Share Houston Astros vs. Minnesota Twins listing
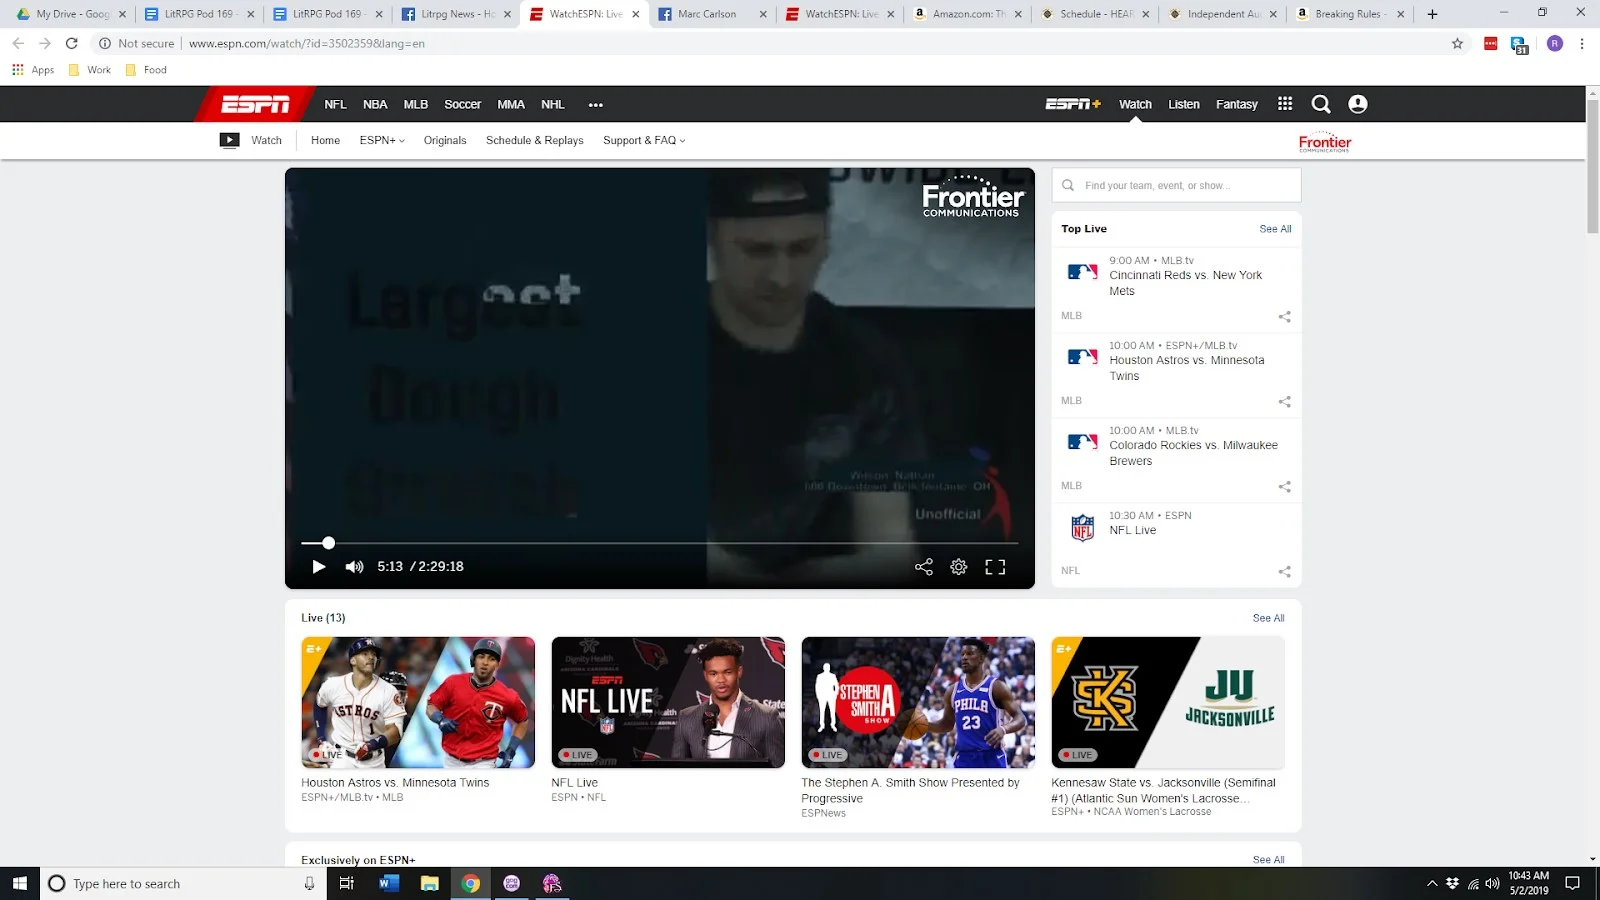This screenshot has width=1600, height=900. tap(1285, 402)
